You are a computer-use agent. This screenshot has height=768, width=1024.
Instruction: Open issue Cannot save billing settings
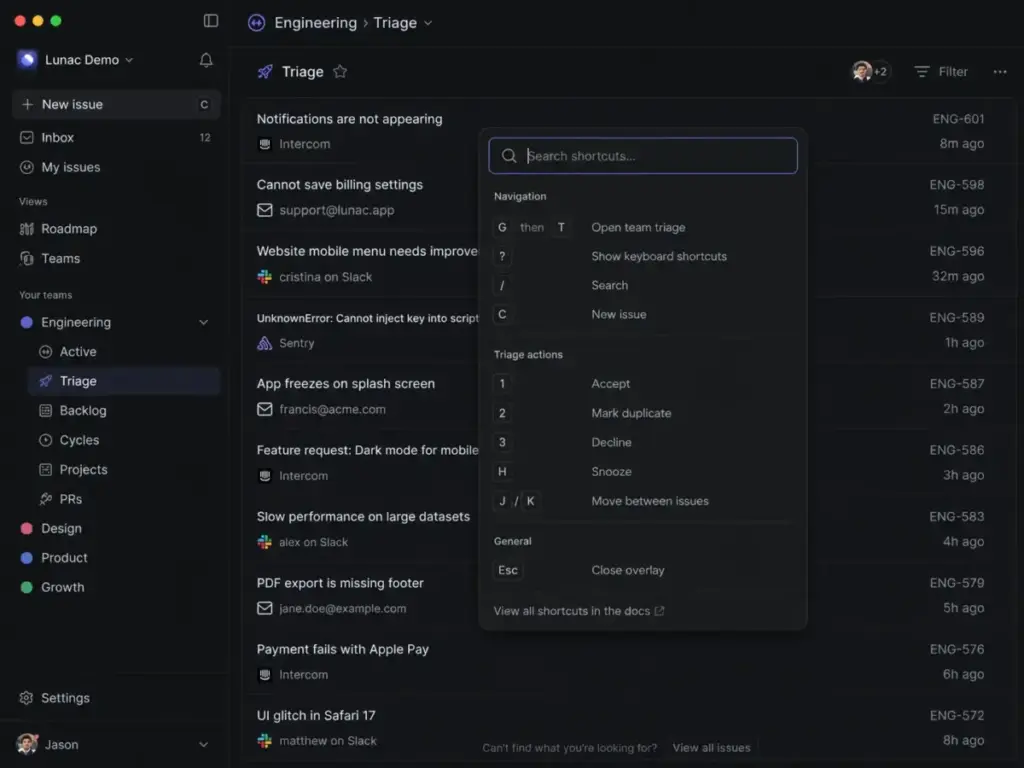tap(340, 185)
